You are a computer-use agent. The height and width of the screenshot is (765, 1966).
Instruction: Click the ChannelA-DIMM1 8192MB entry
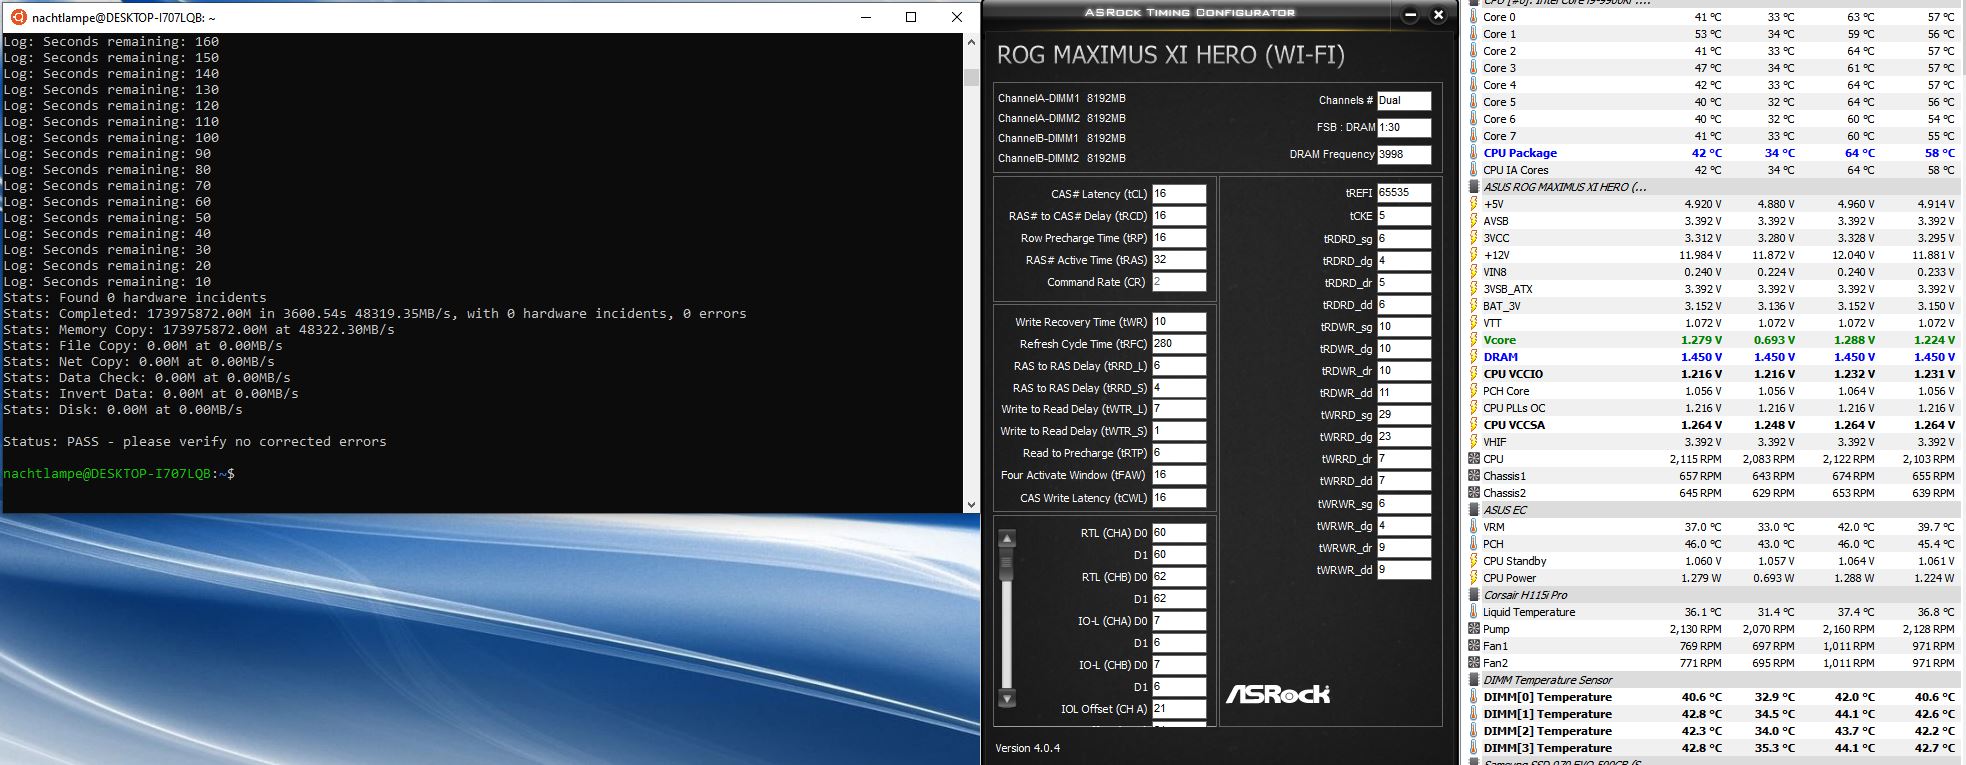[x=1062, y=99]
